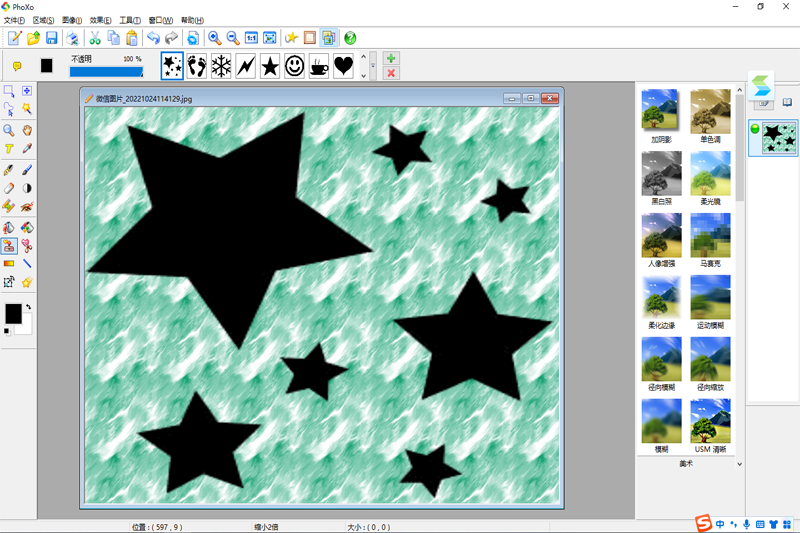
Task: Select the hand pan tool
Action: click(x=27, y=129)
